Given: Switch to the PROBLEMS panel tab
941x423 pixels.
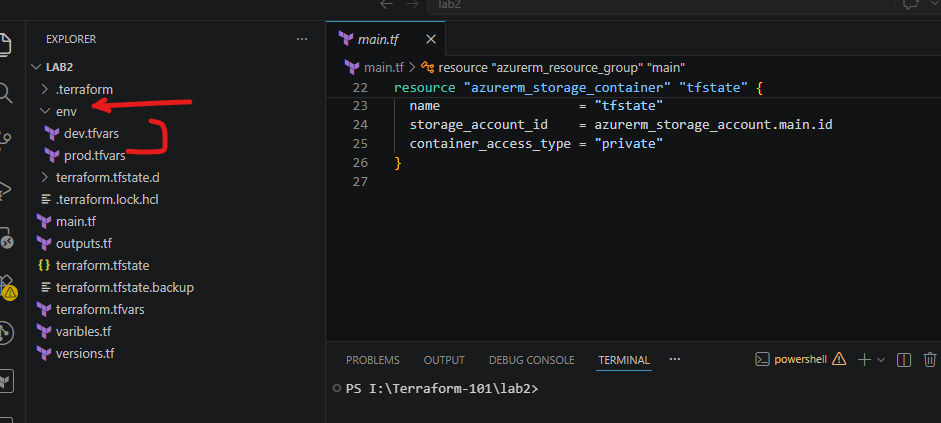Looking at the screenshot, I should (373, 360).
